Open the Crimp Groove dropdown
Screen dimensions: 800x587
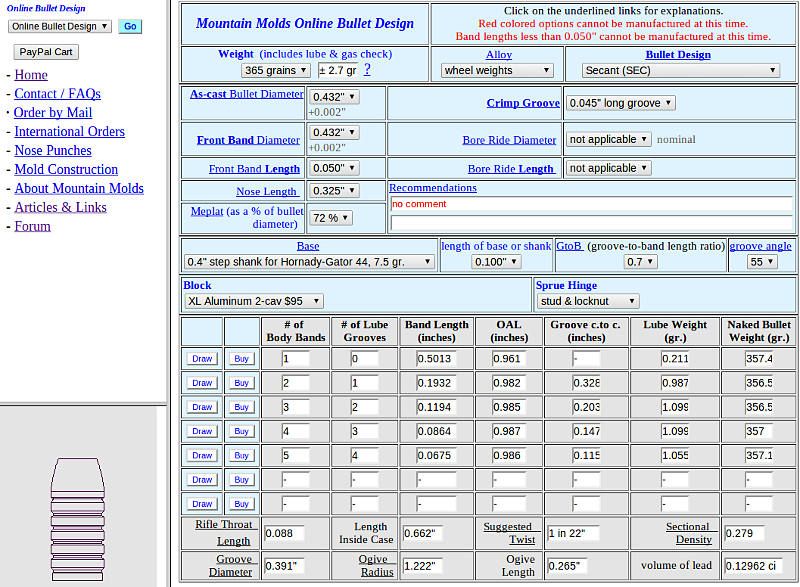coord(621,103)
